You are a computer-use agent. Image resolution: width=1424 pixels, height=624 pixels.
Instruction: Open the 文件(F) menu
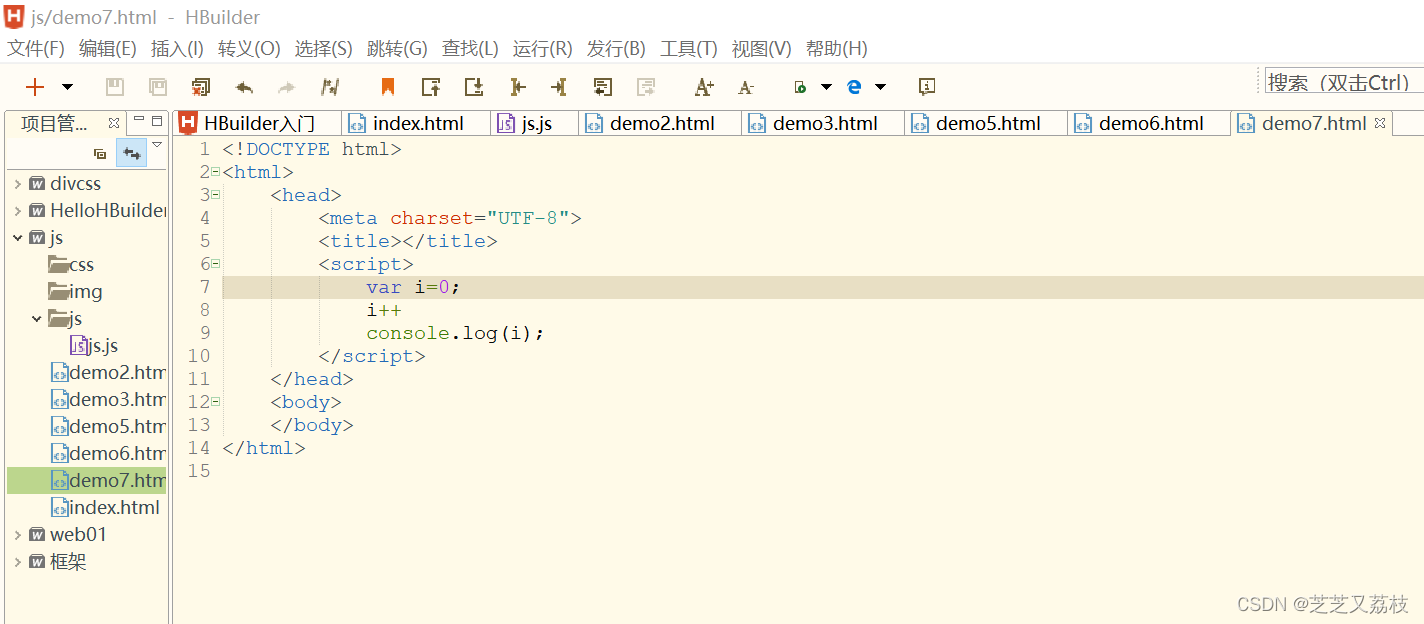point(36,48)
